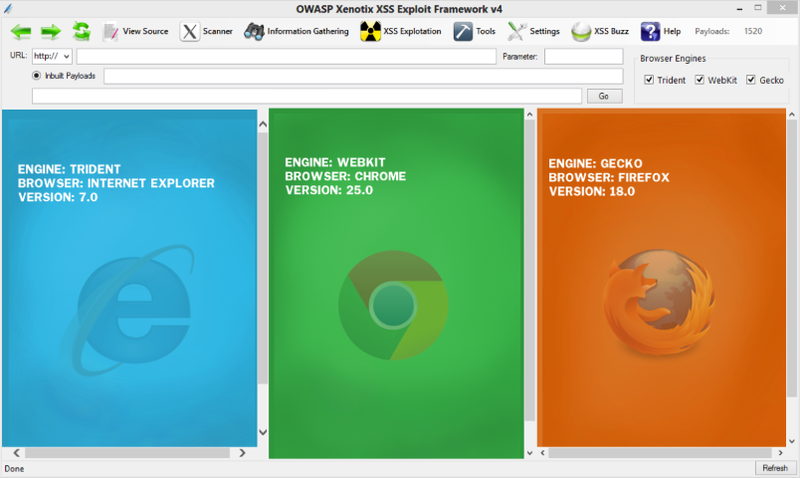Click the URL address input field
This screenshot has height=478, width=800.
pos(286,56)
